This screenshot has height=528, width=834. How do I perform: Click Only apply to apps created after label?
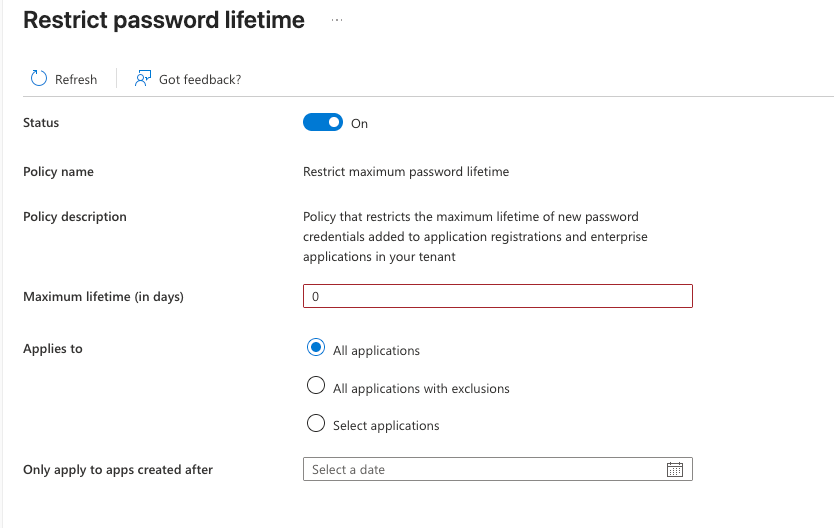[118, 470]
